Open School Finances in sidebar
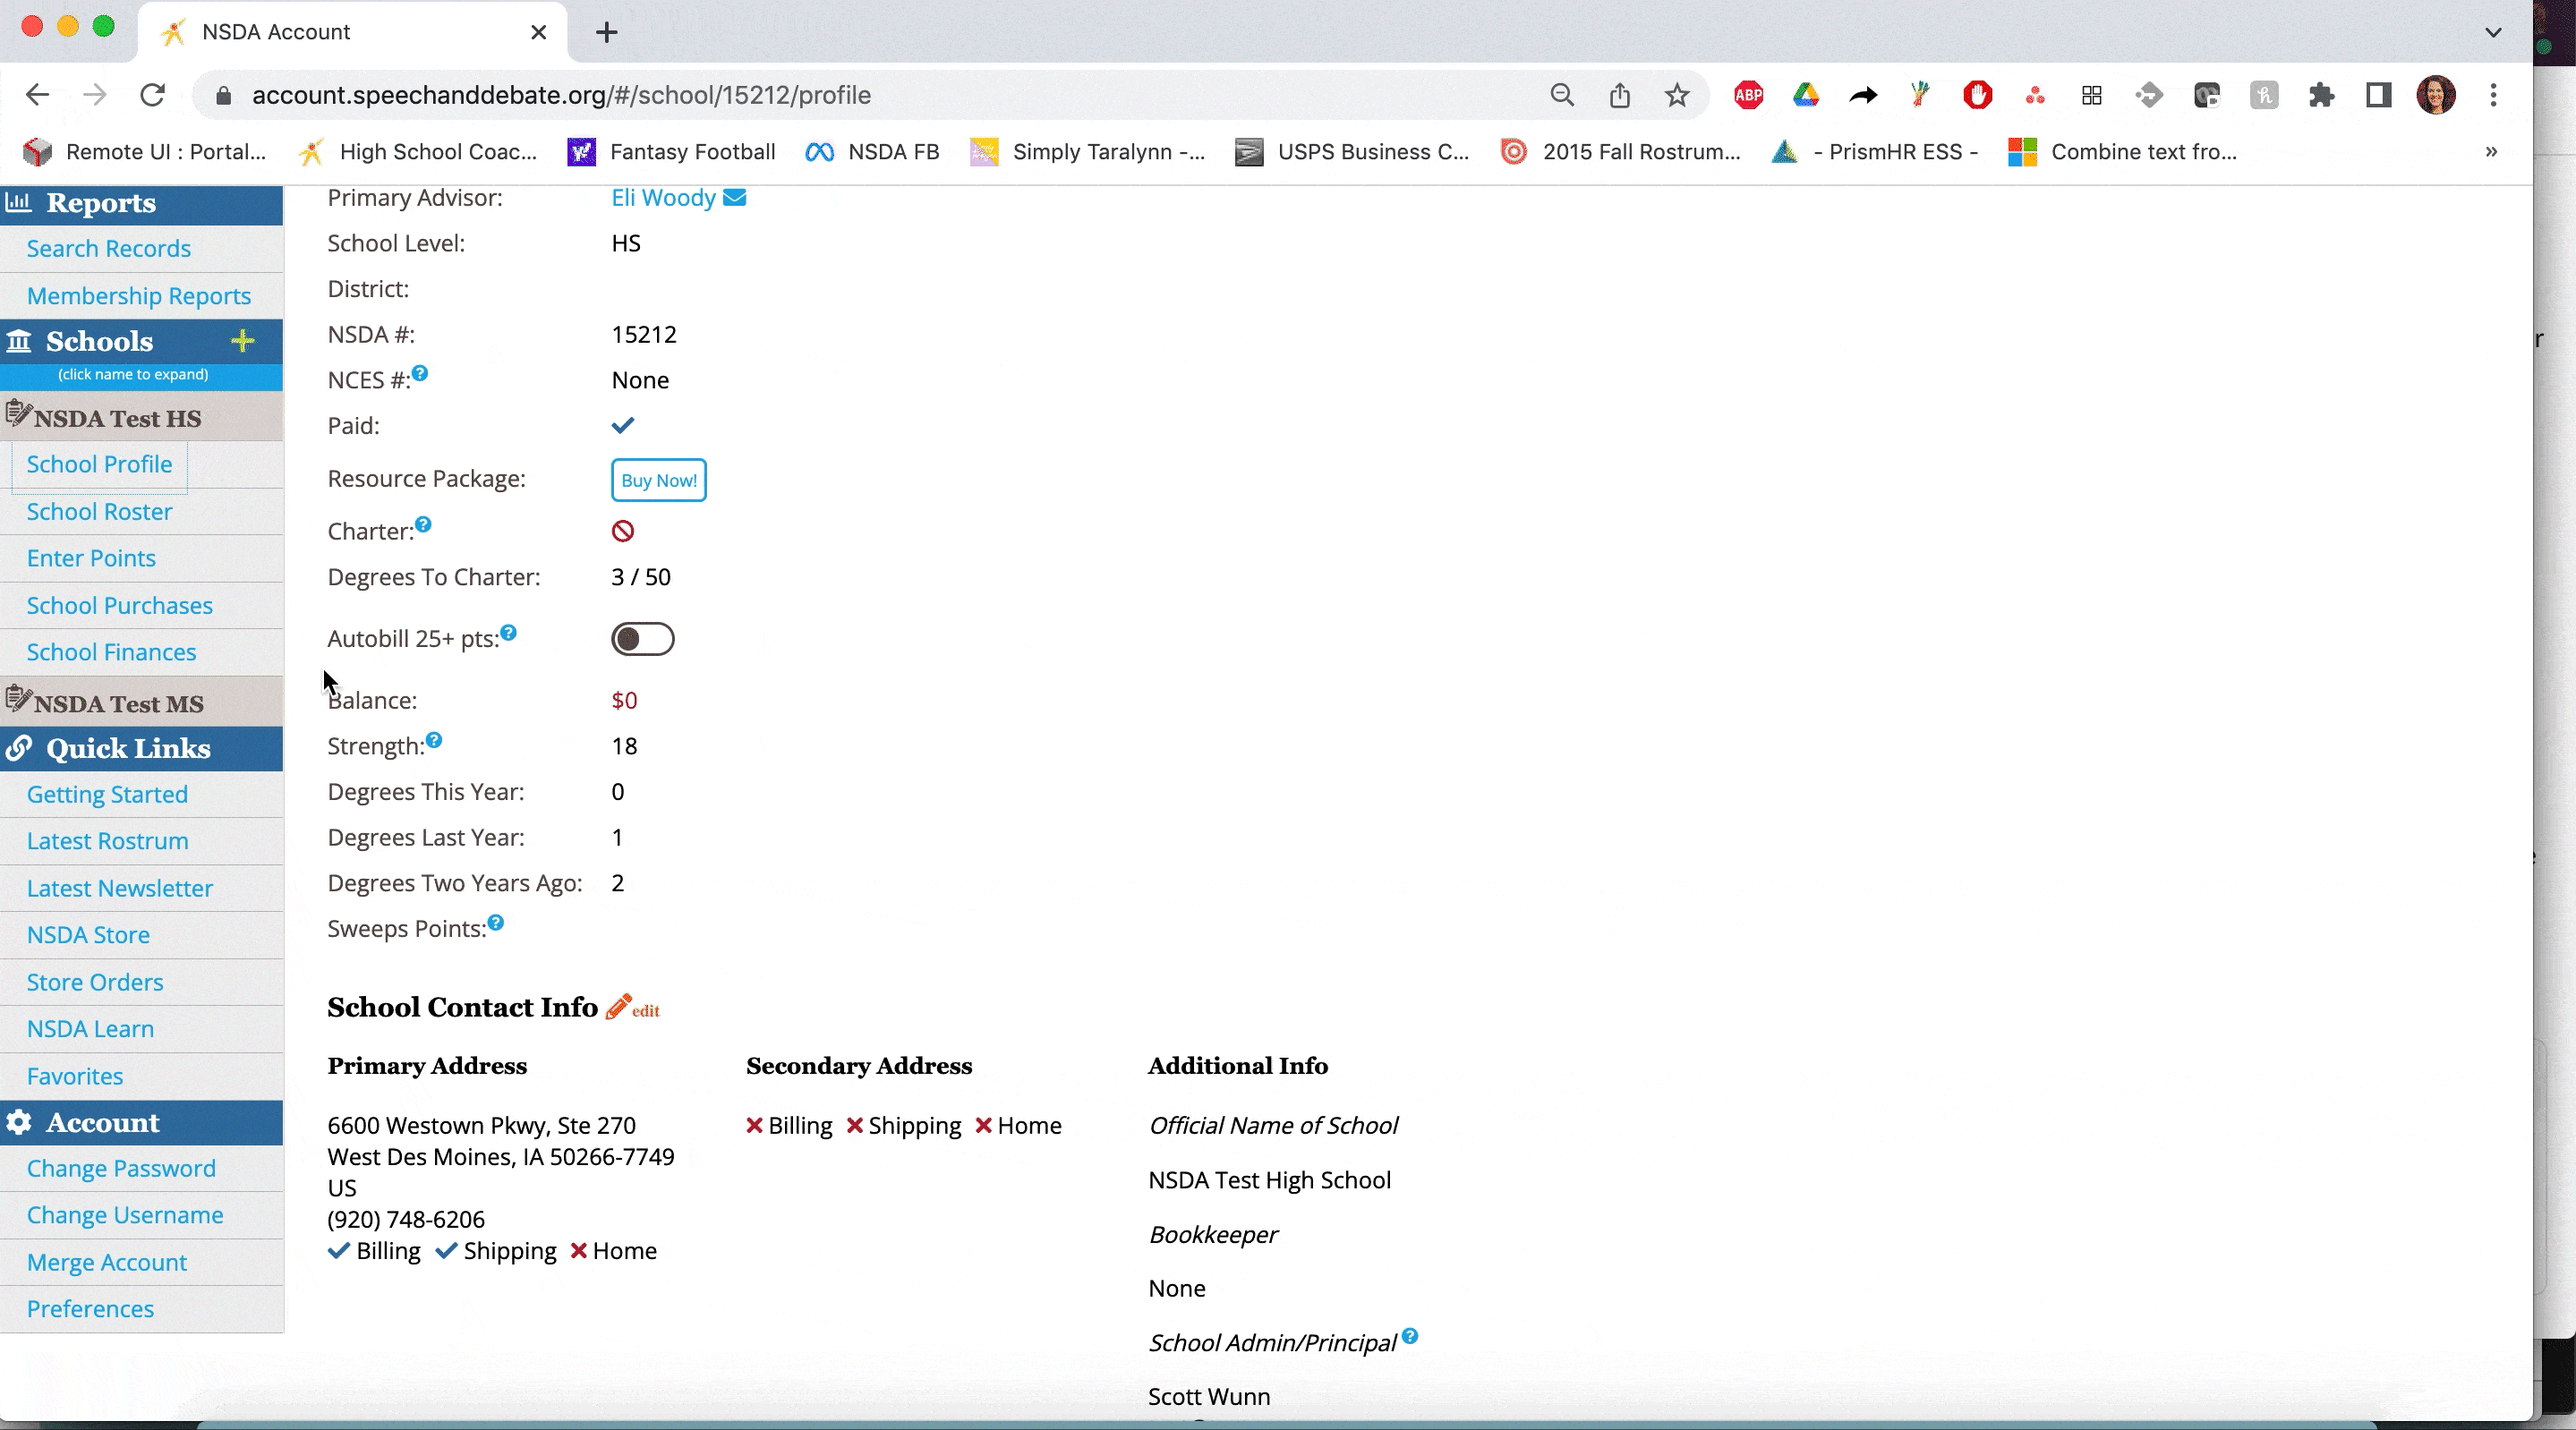 pos(111,652)
